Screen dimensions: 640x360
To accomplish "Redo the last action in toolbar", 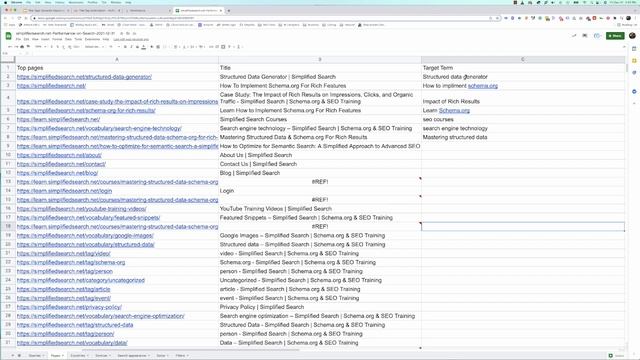I will [16, 47].
